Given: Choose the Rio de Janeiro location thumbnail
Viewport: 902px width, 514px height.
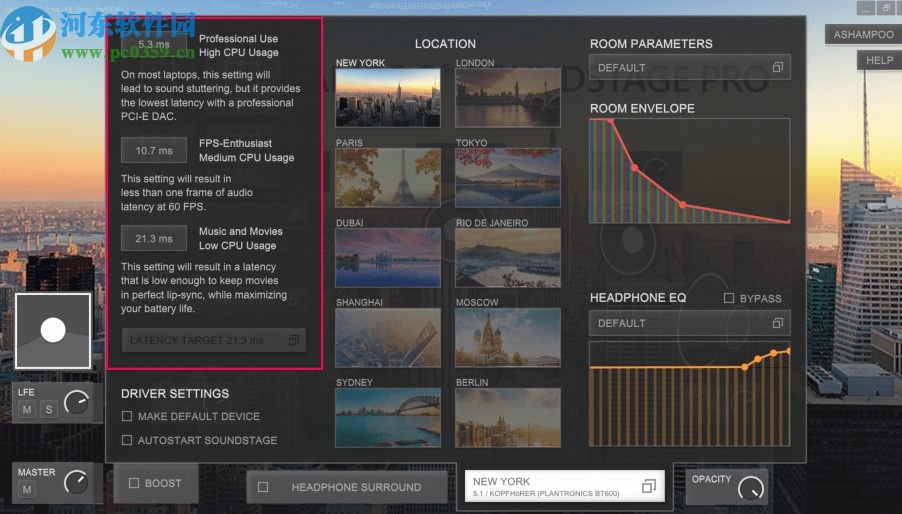Looking at the screenshot, I should [507, 258].
